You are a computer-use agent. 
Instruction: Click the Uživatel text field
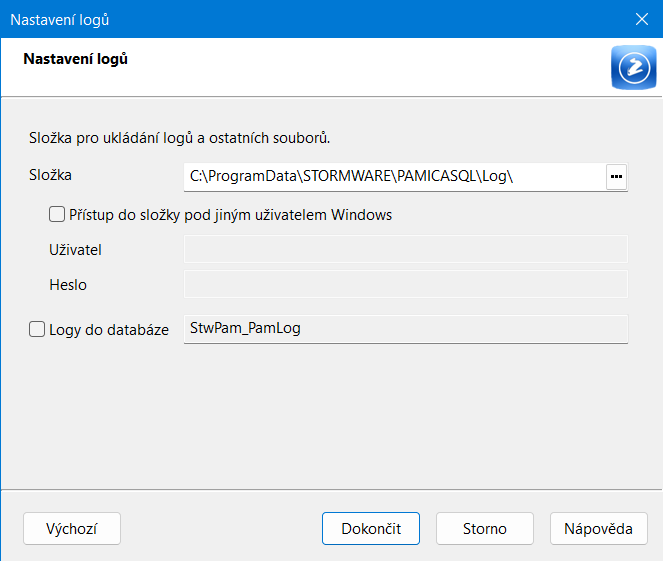[x=405, y=249]
